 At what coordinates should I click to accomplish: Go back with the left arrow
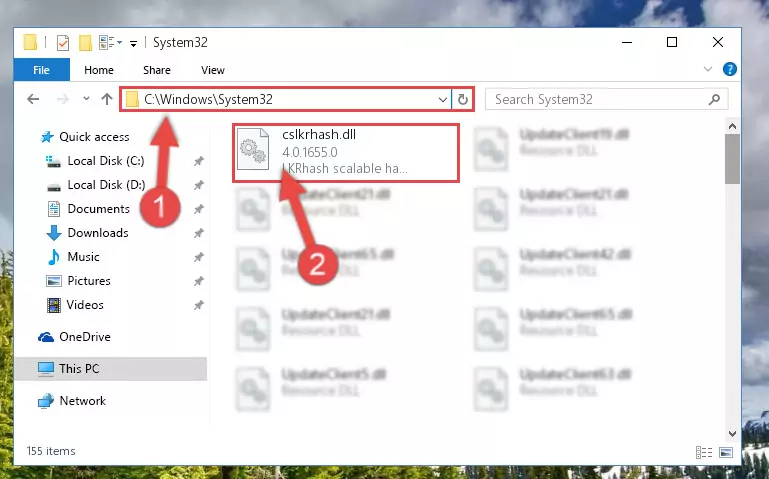coord(33,99)
